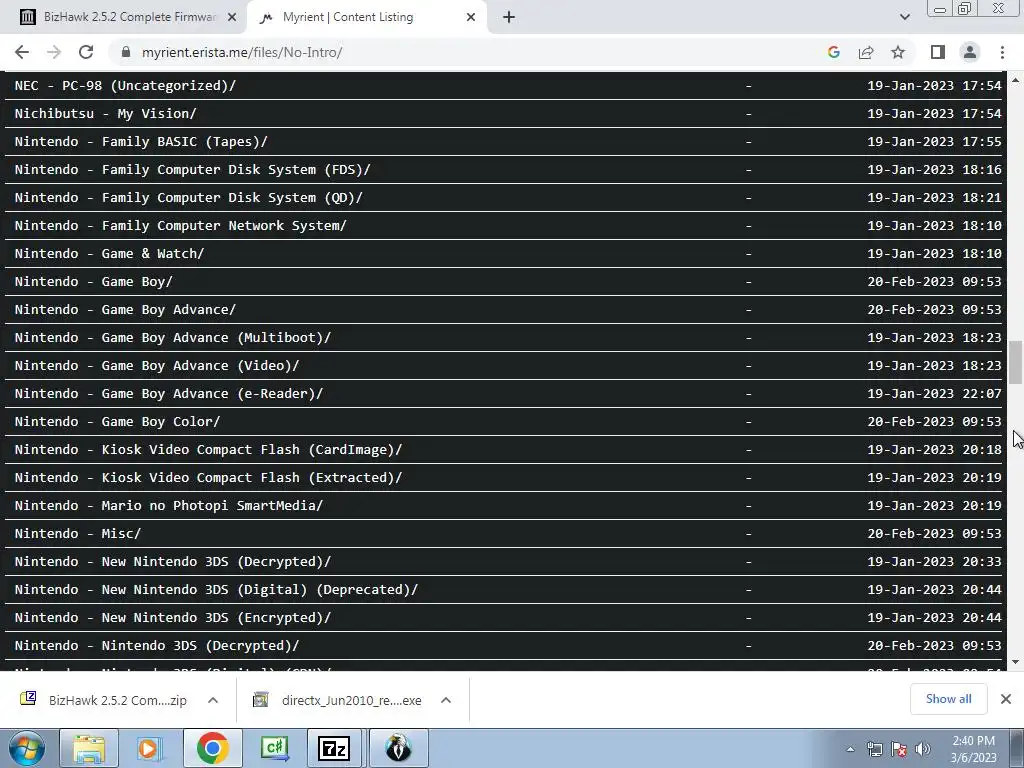Screen dimensions: 1024x768
Task: Open Nichibutsu - My Vision folder
Action: [105, 114]
